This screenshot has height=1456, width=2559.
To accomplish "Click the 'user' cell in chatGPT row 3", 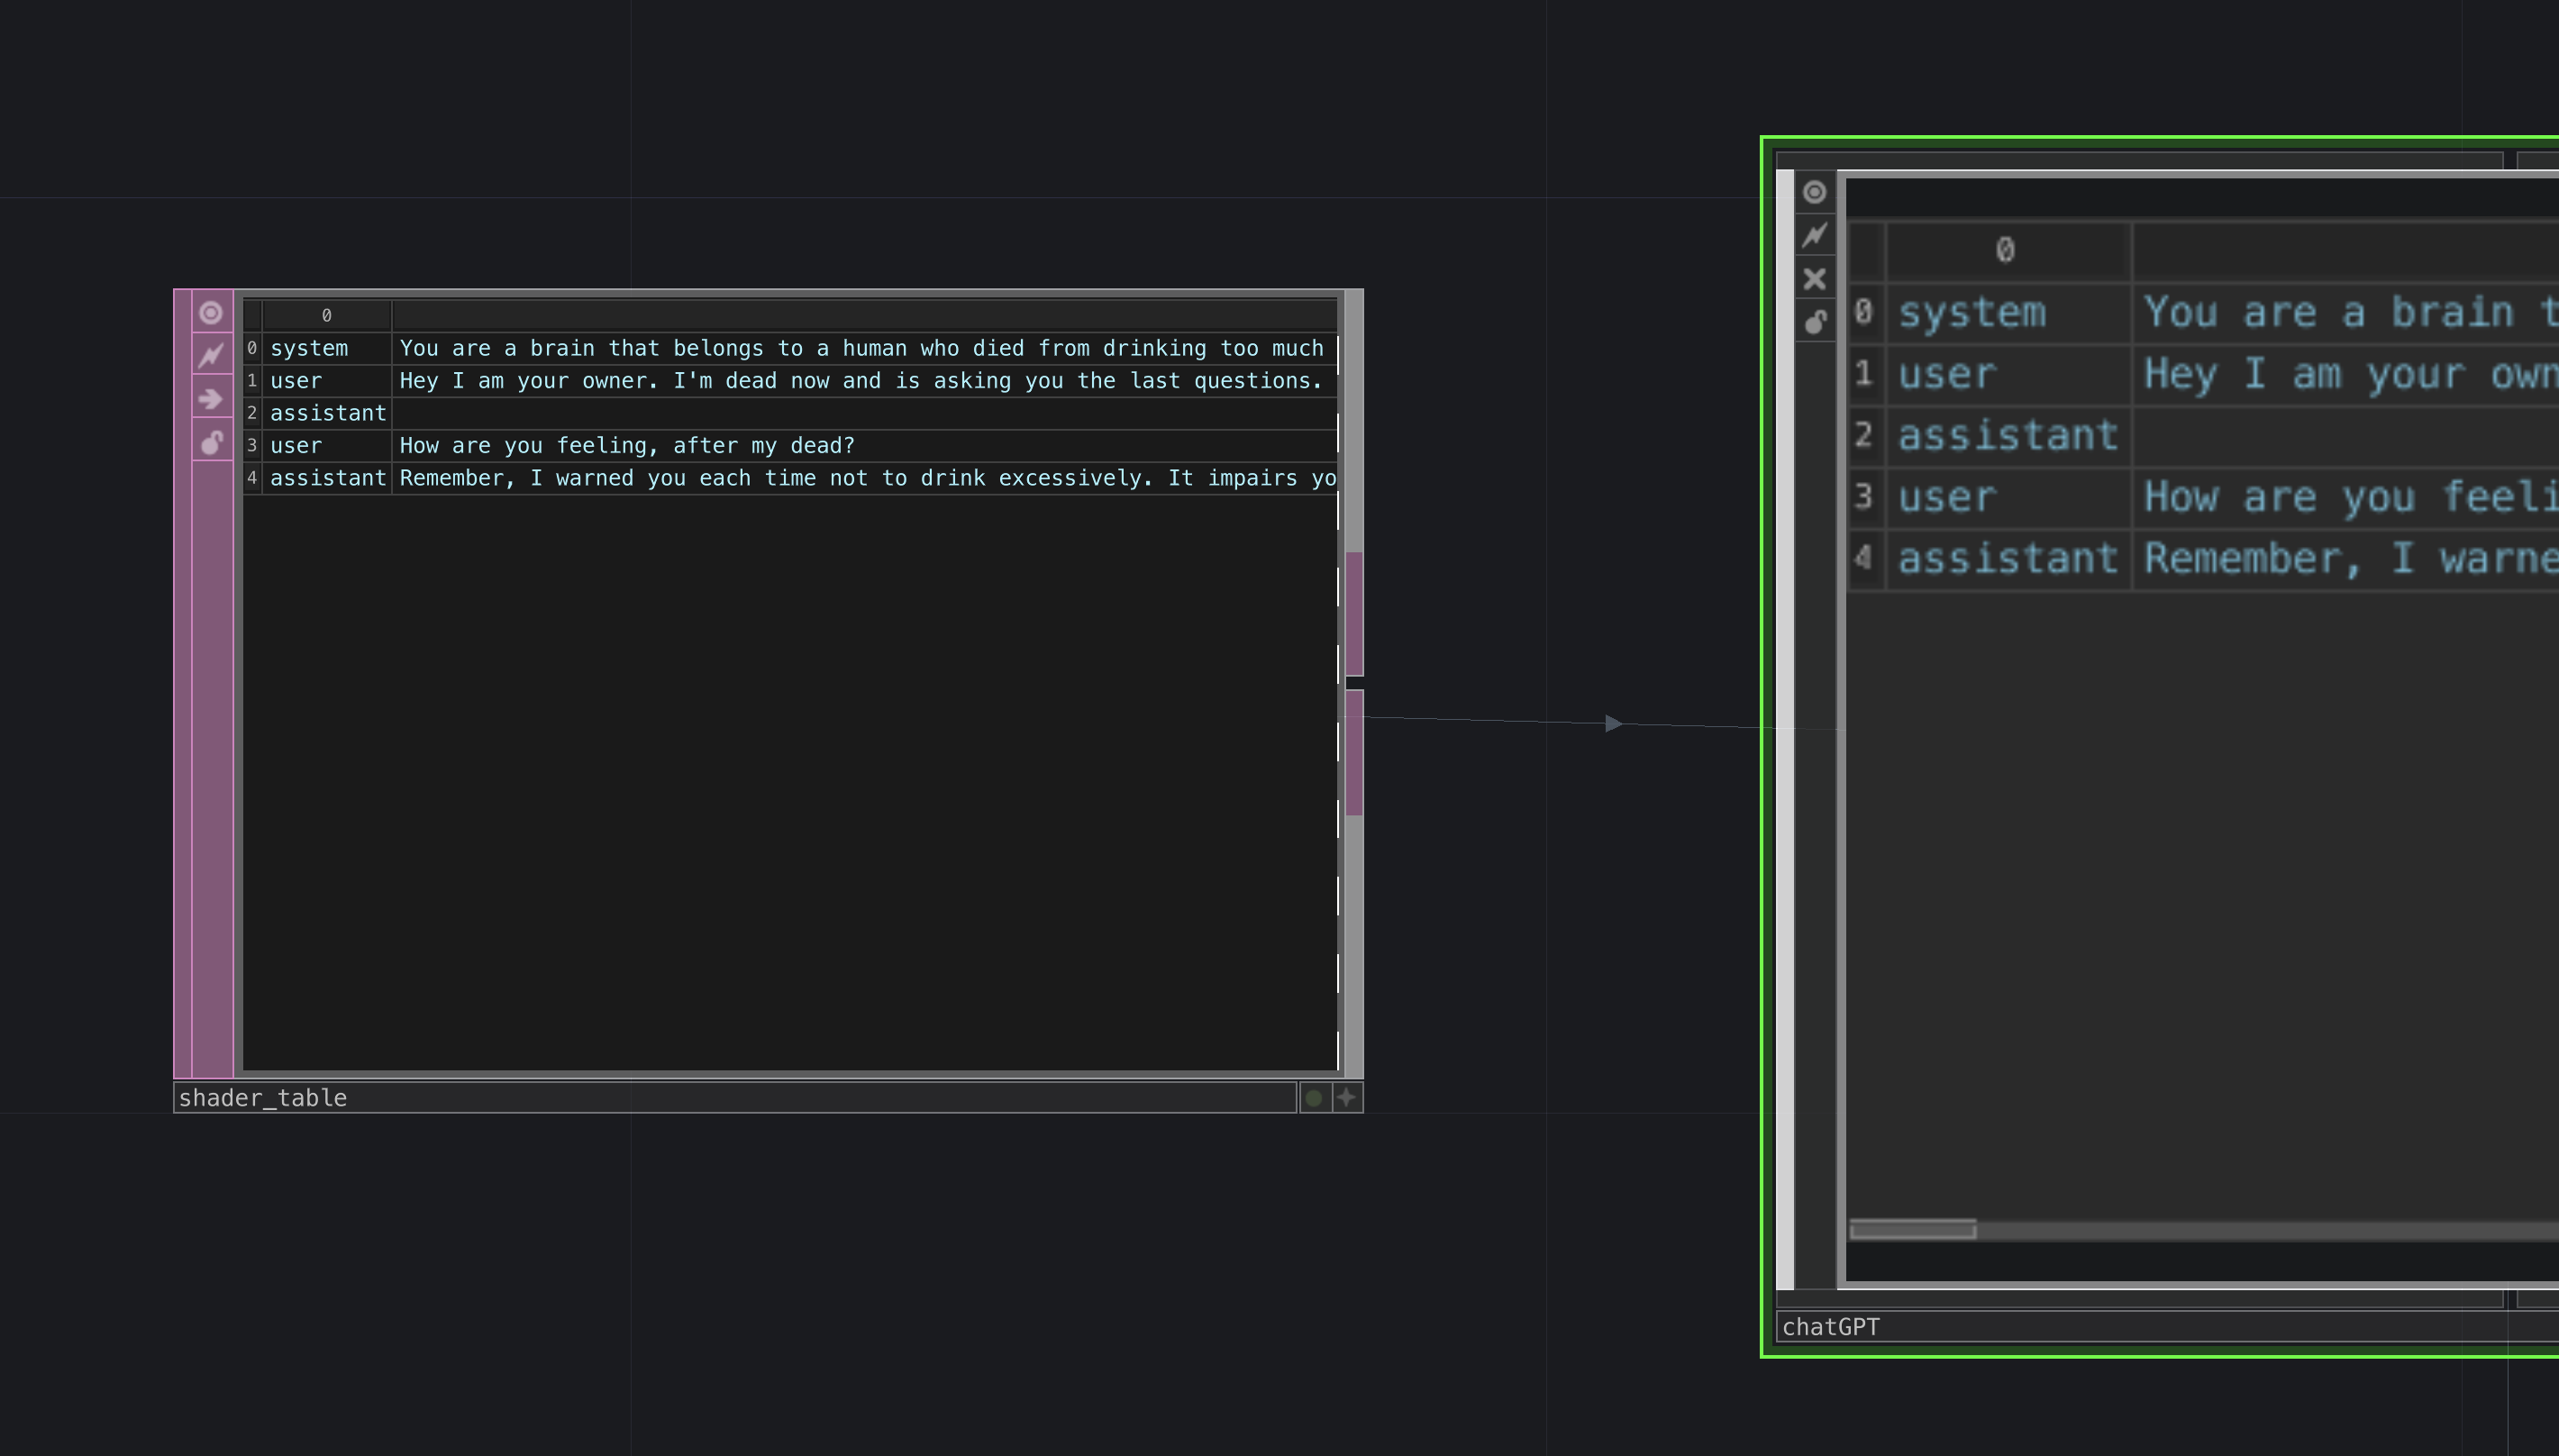I will click(x=2008, y=497).
